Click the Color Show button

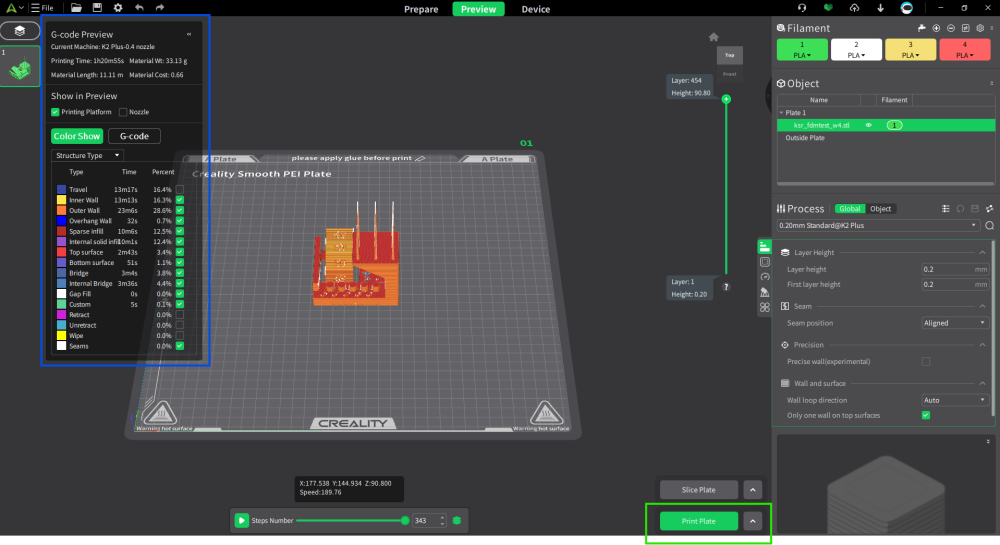pyautogui.click(x=77, y=136)
